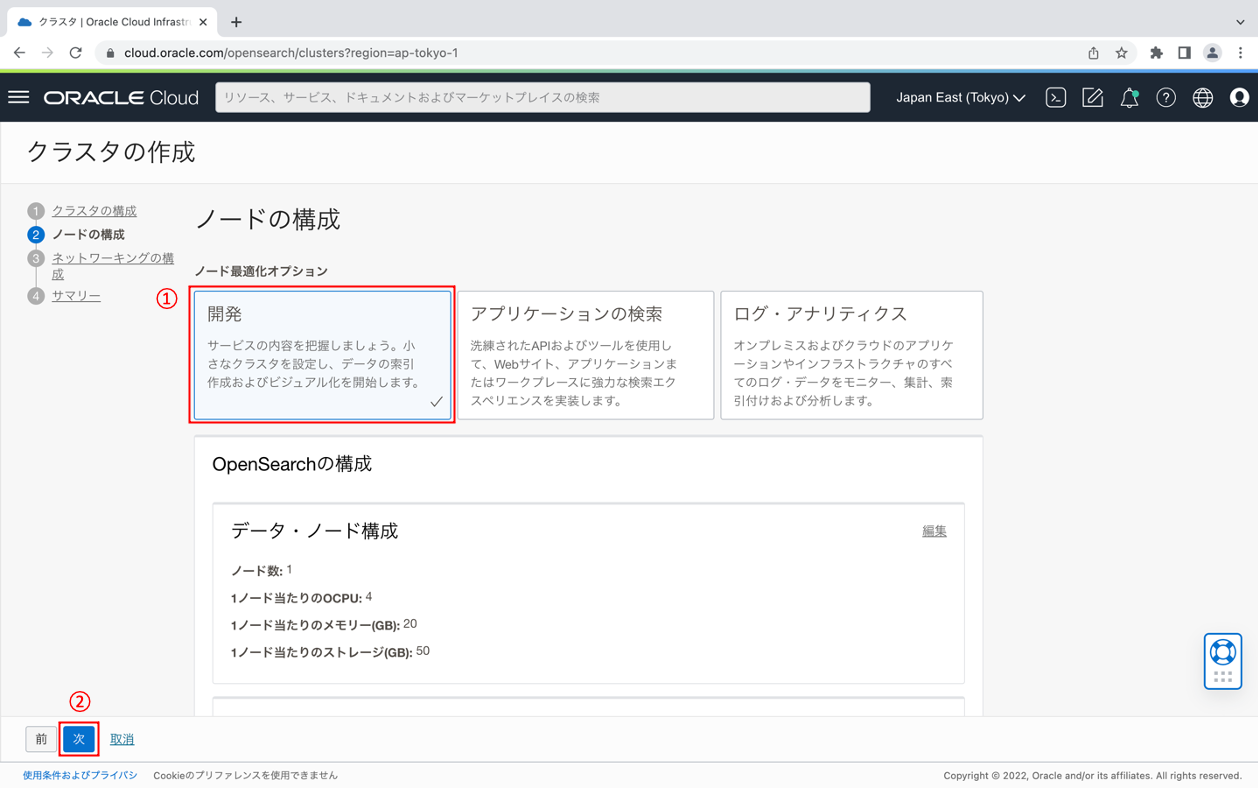Open the Japan East (Tokyo) region dropdown

click(x=958, y=97)
